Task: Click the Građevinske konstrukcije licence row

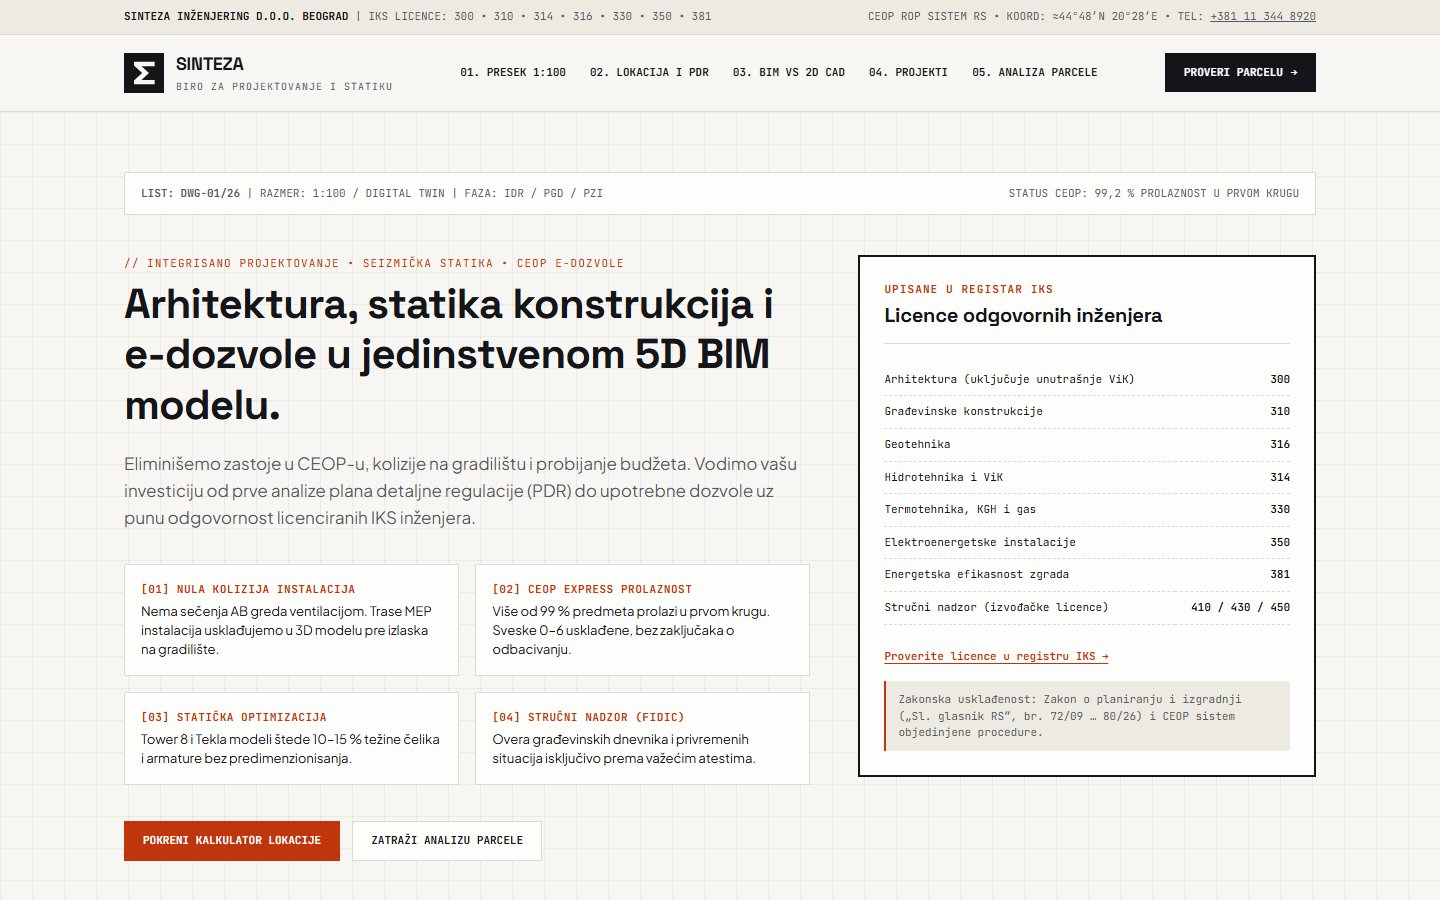Action: click(1087, 412)
